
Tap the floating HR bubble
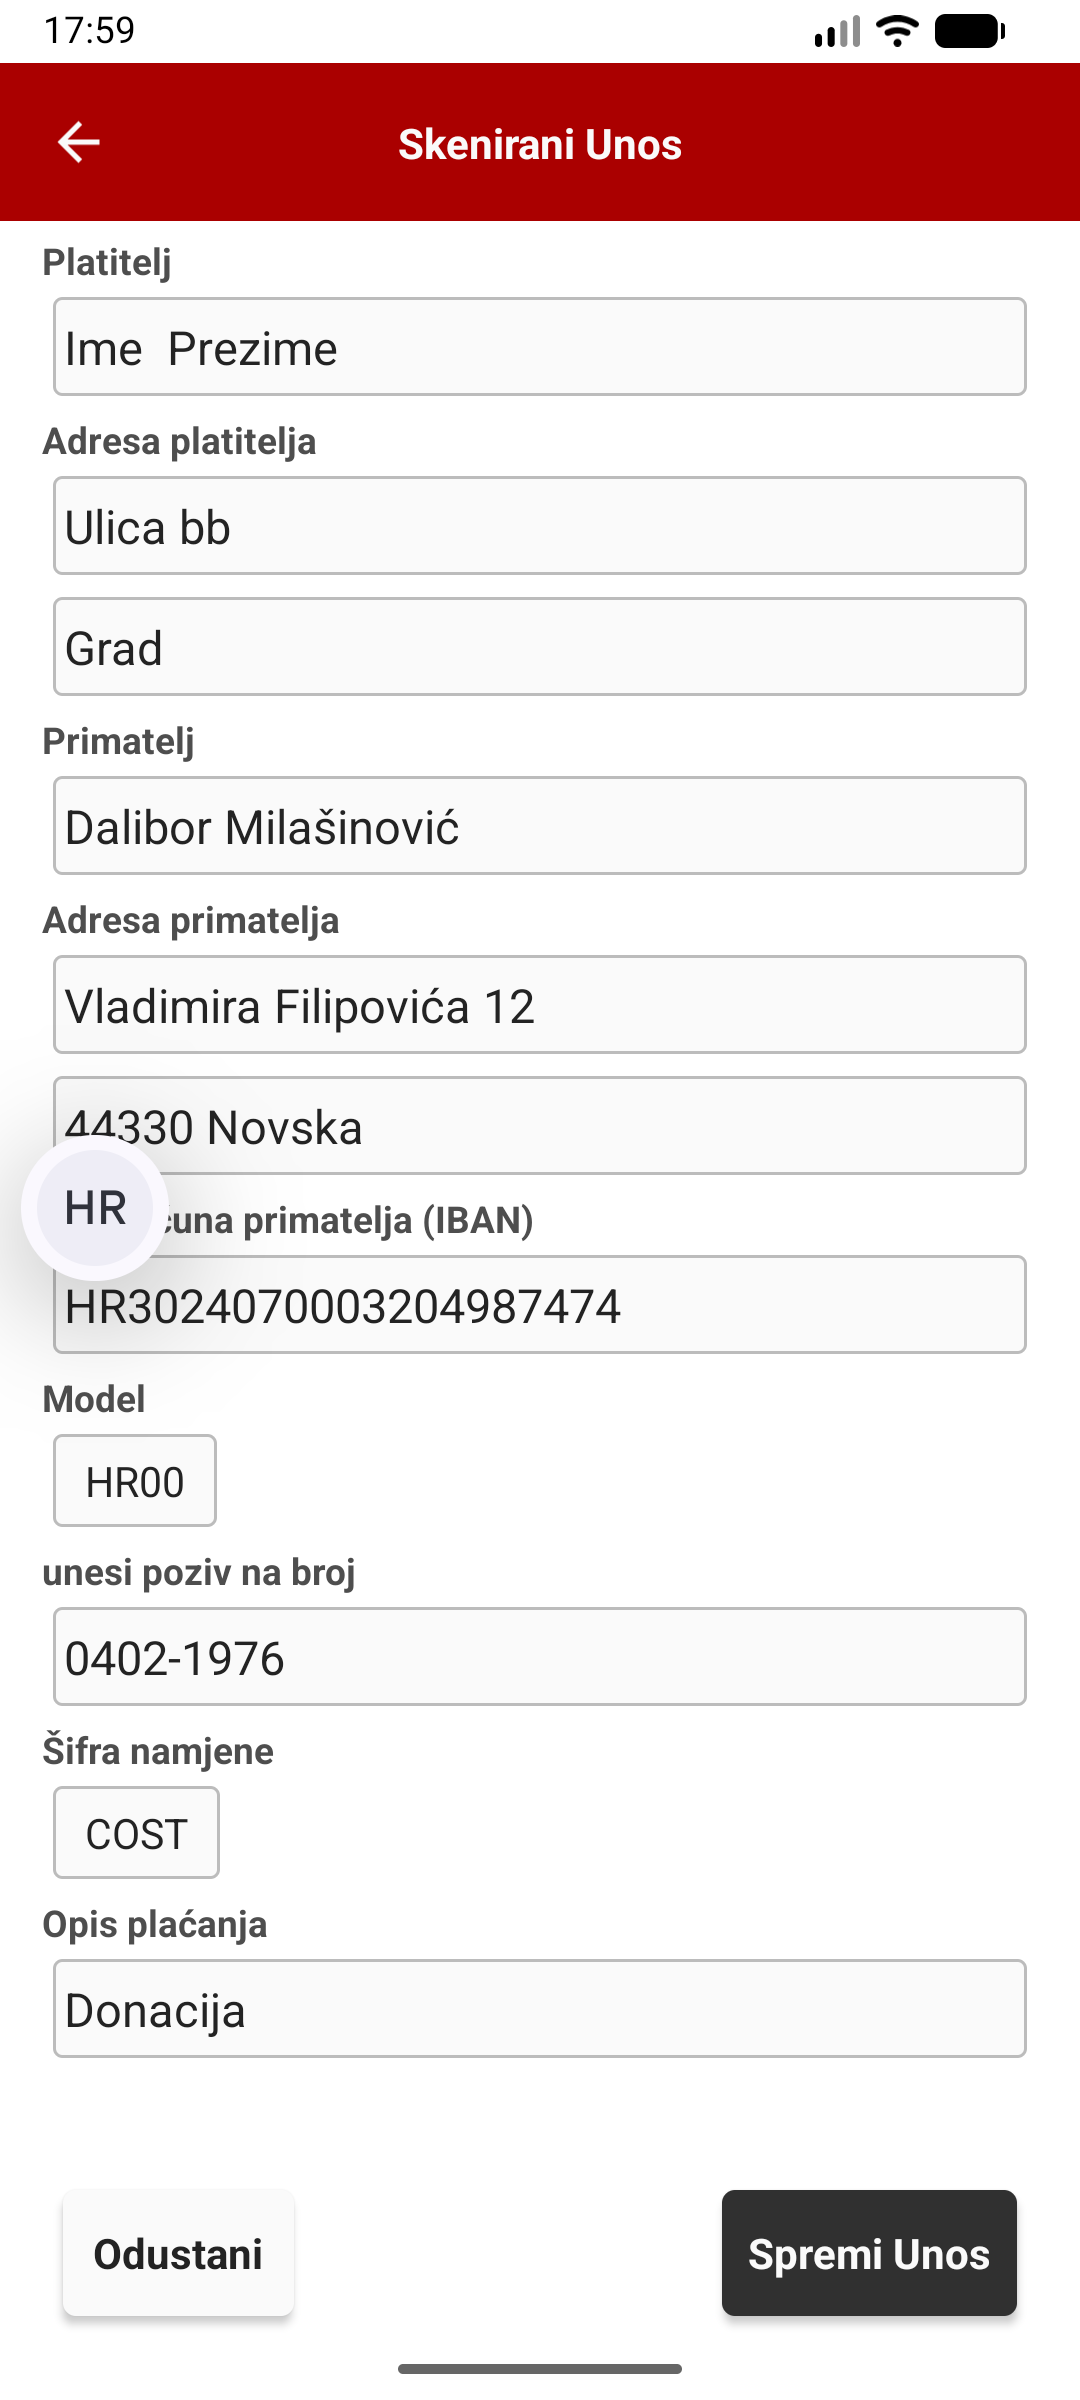point(95,1208)
